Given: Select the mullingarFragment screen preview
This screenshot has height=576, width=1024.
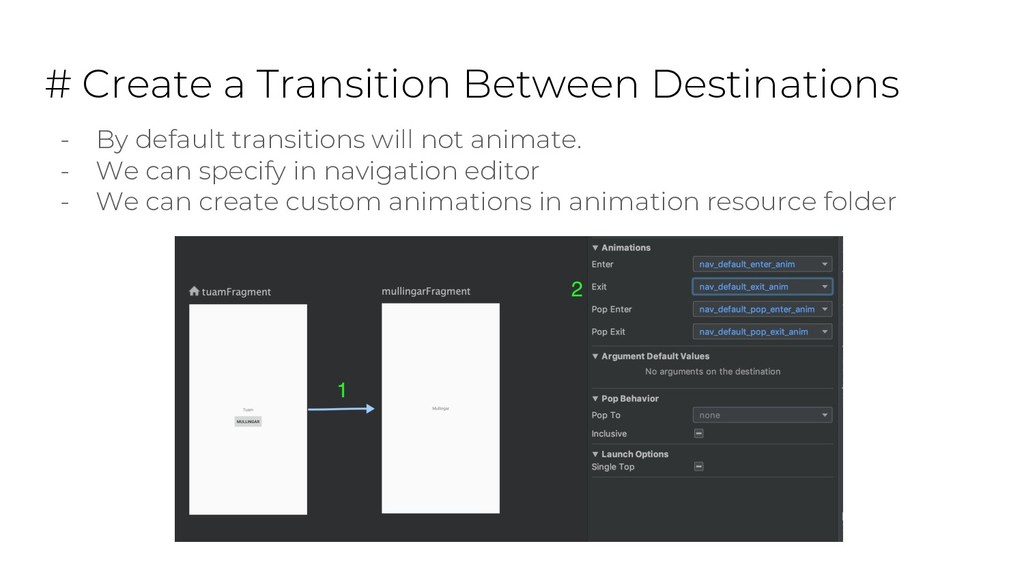Looking at the screenshot, I should point(441,408).
